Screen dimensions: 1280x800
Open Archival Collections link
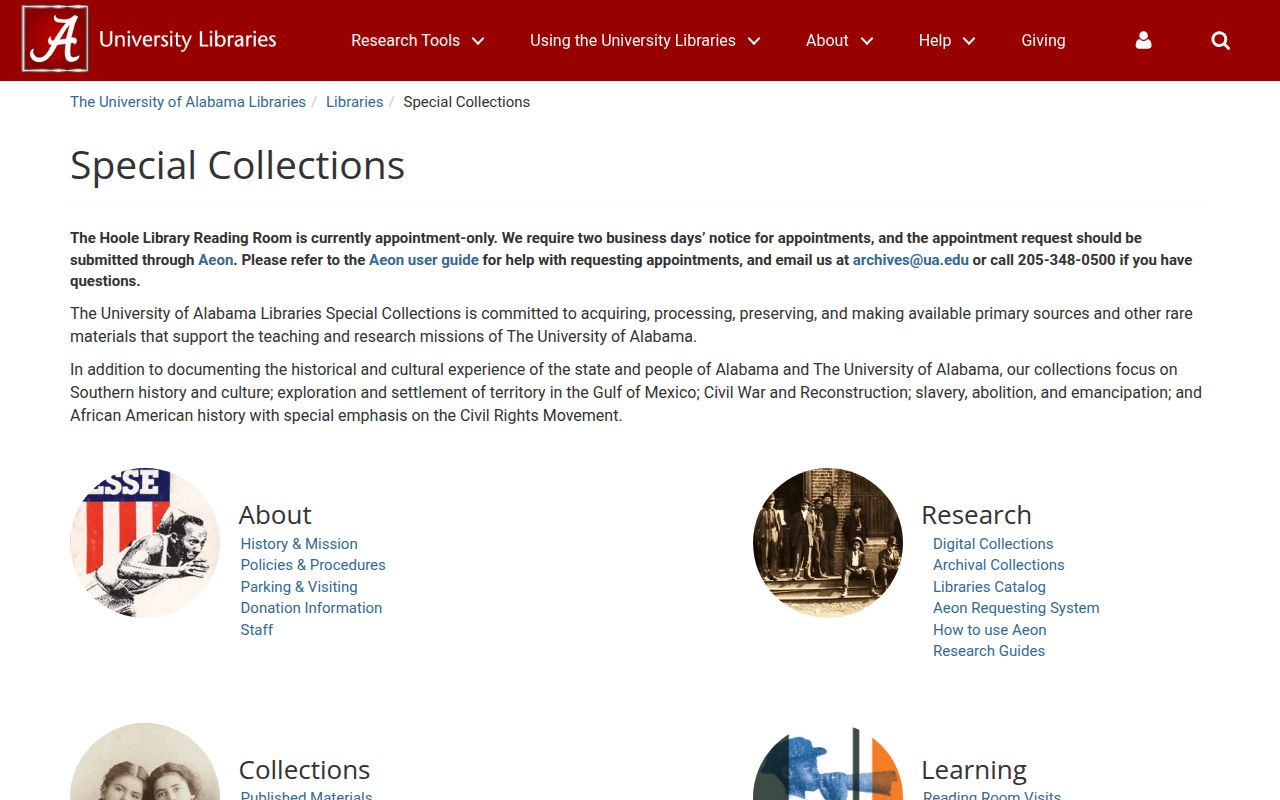point(999,565)
